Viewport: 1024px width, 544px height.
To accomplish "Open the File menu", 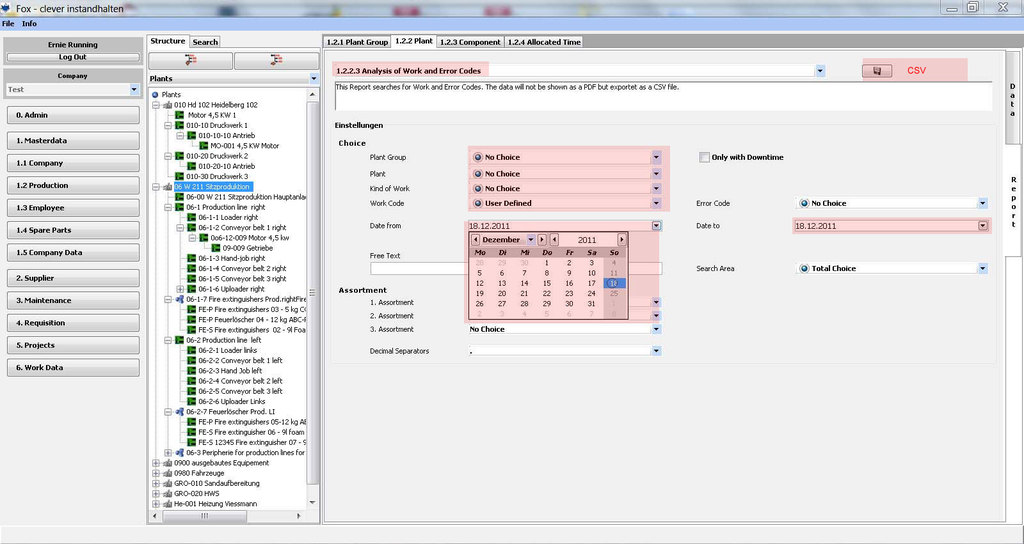I will pyautogui.click(x=8, y=23).
